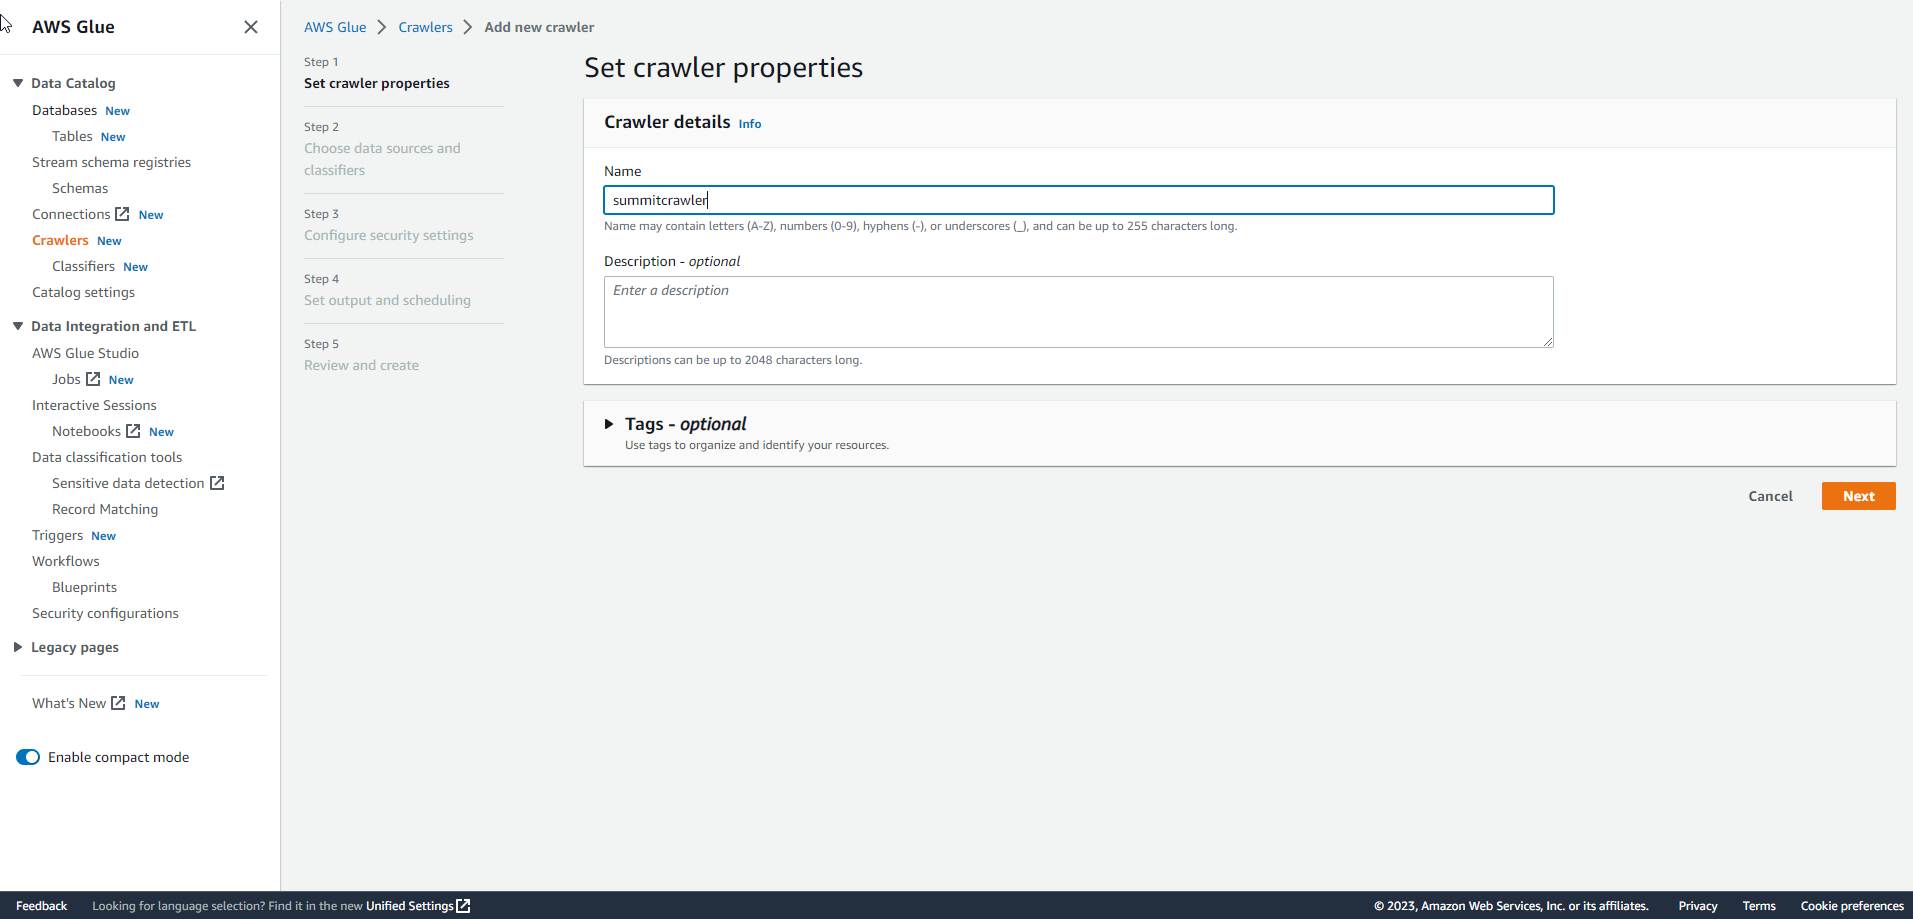Screen dimensions: 1913x919
Task: Click AWS Glue breadcrumb
Action: coord(335,27)
